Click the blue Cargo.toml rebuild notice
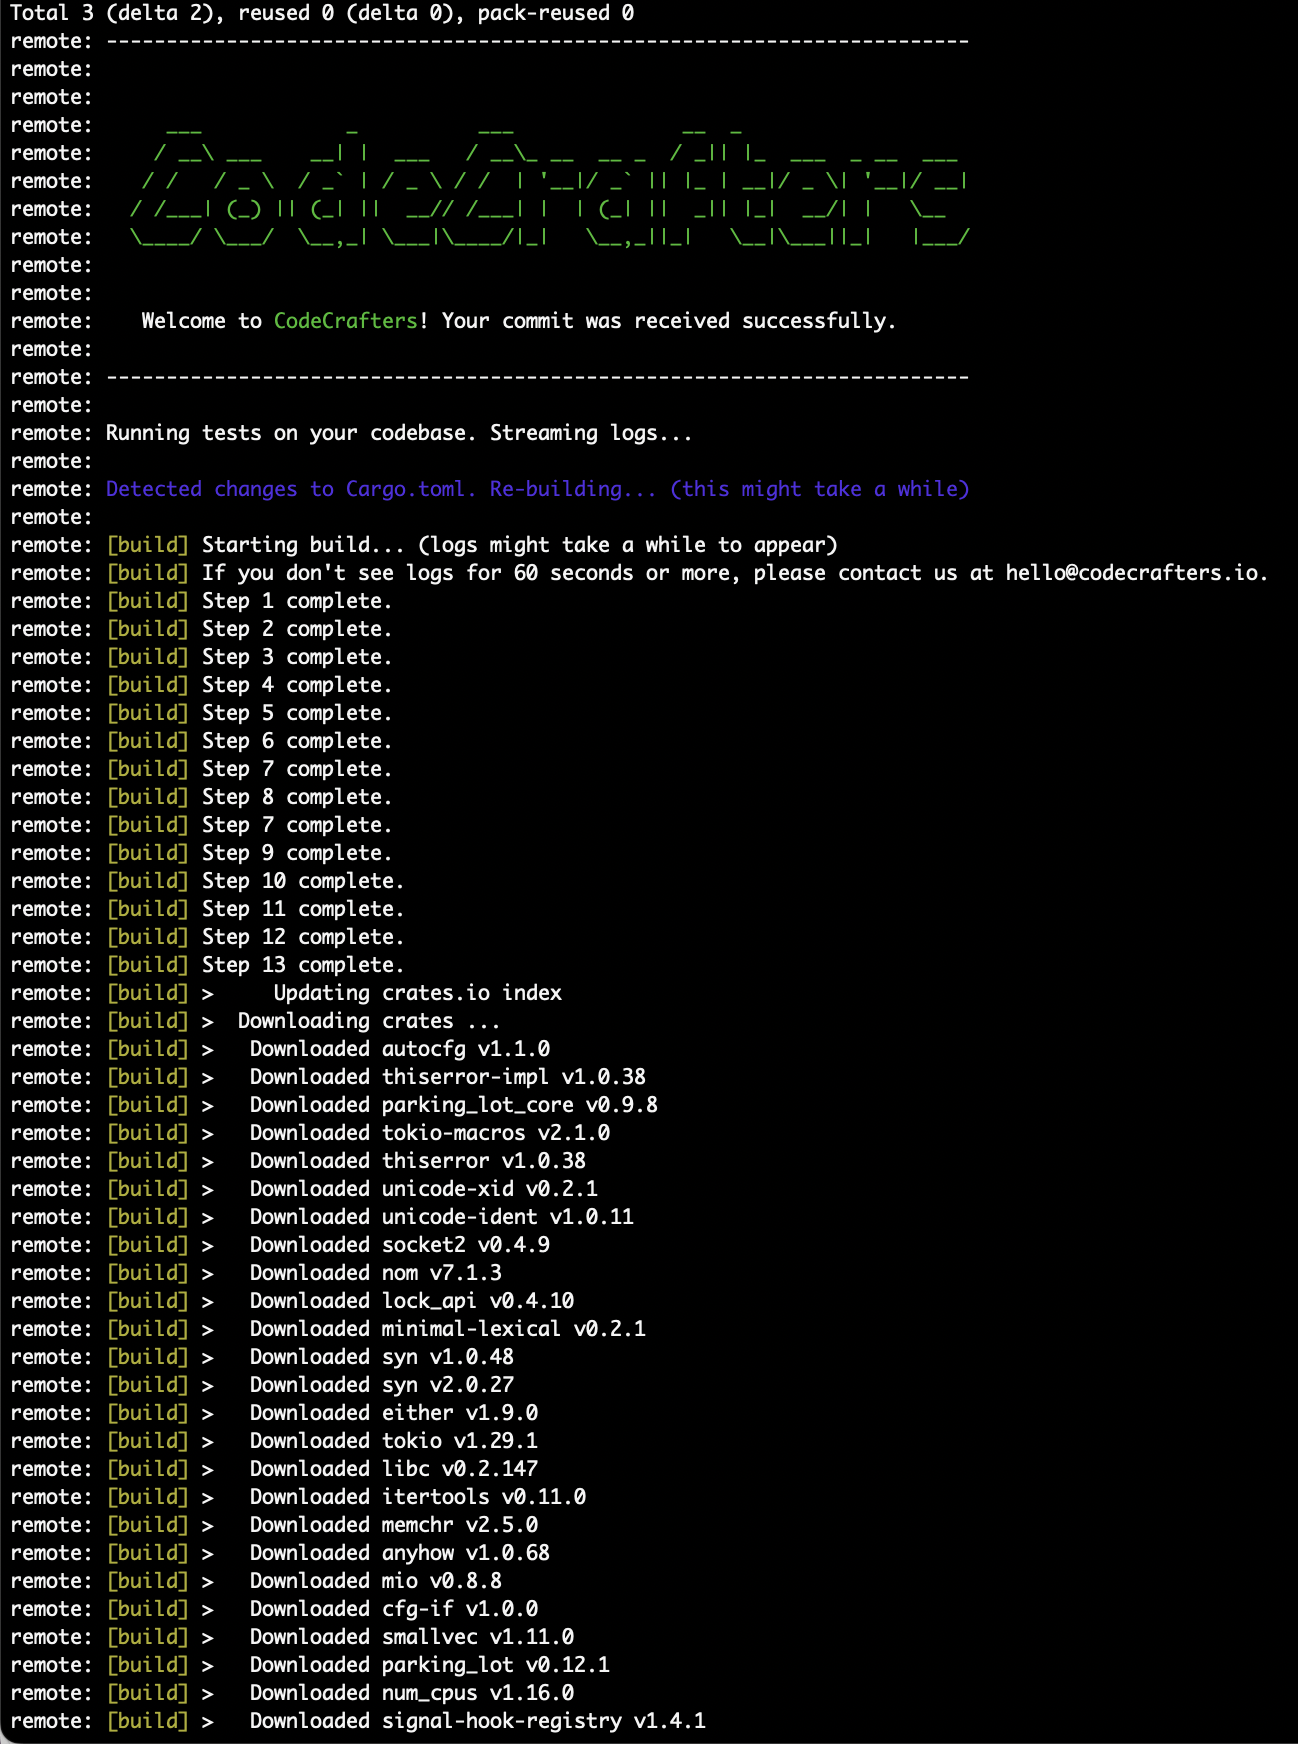Viewport: 1298px width, 1744px height. point(538,489)
